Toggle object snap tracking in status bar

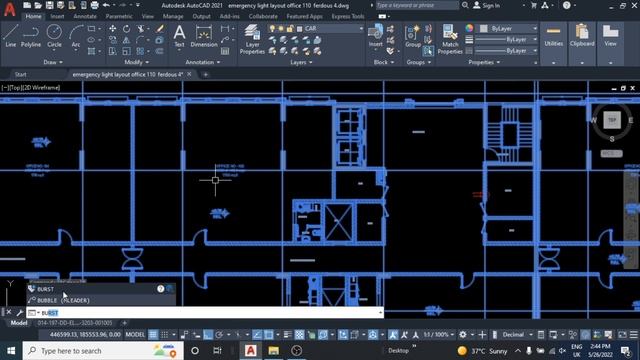(257, 335)
